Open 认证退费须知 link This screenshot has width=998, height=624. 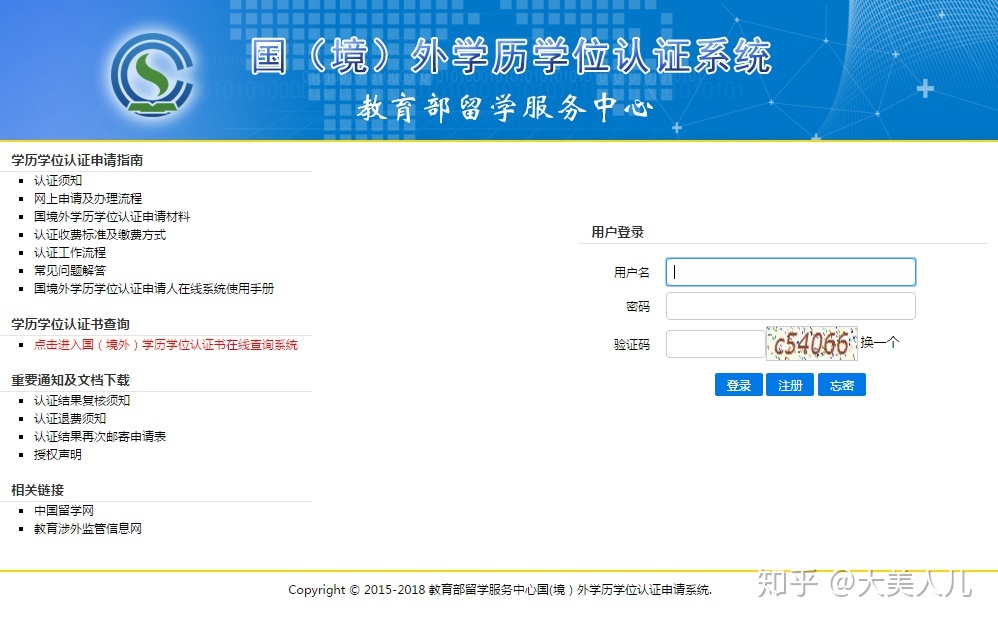click(70, 418)
